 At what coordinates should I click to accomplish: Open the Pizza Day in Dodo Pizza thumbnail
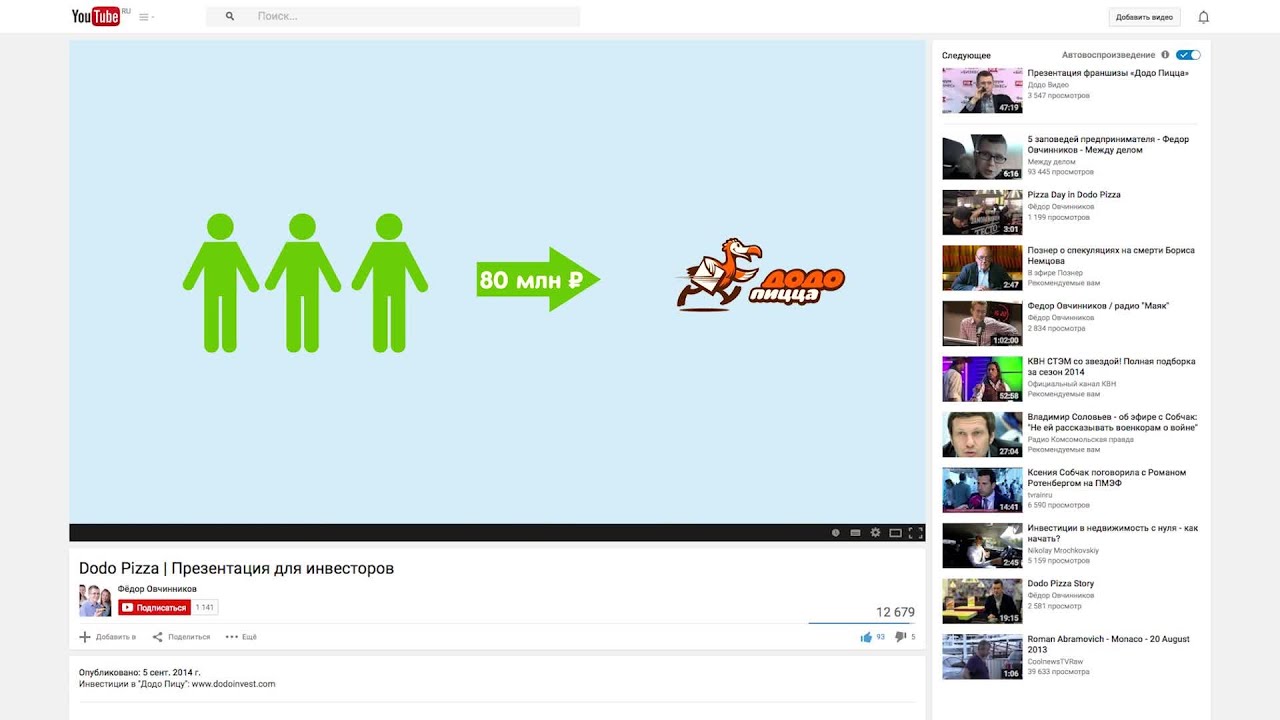pyautogui.click(x=982, y=213)
